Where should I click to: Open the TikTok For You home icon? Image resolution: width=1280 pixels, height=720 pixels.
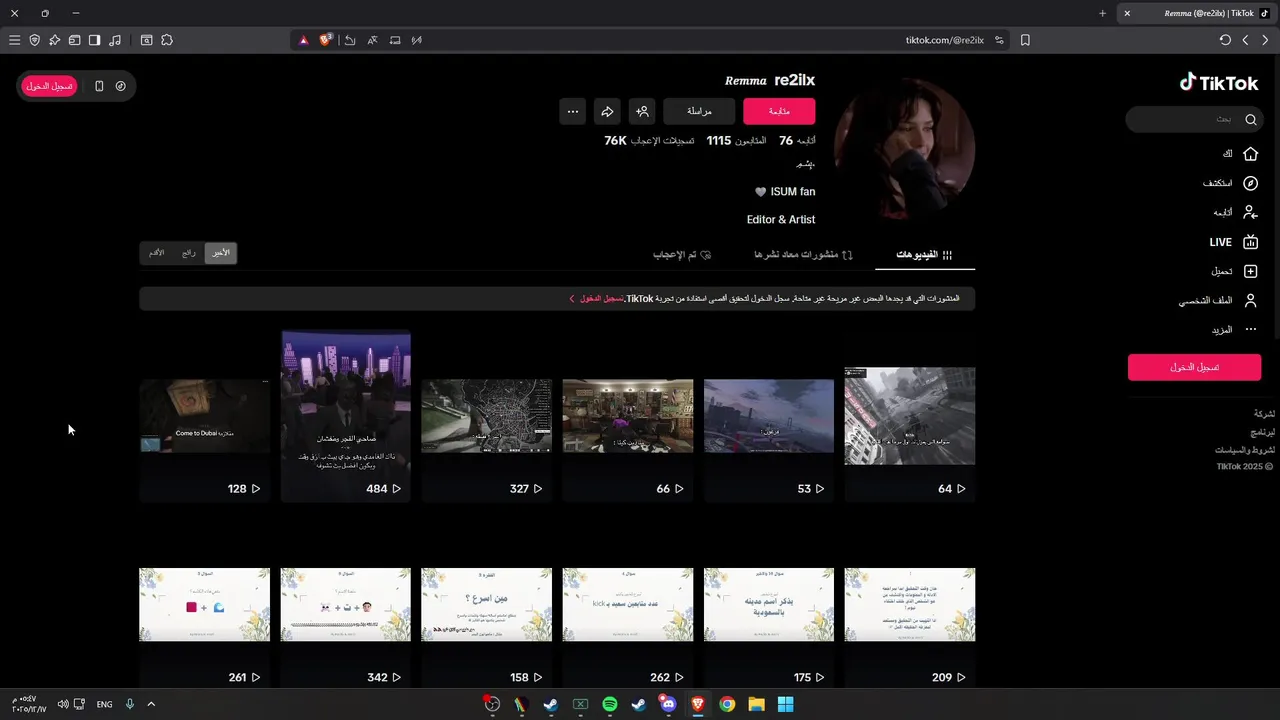1250,154
